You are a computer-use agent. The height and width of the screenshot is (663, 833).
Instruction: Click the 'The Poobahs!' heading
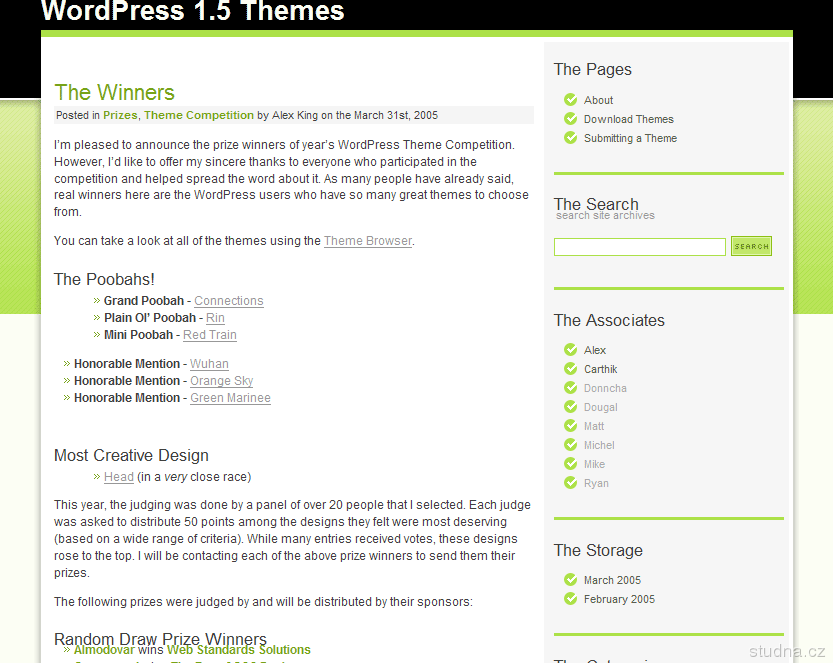pos(104,279)
